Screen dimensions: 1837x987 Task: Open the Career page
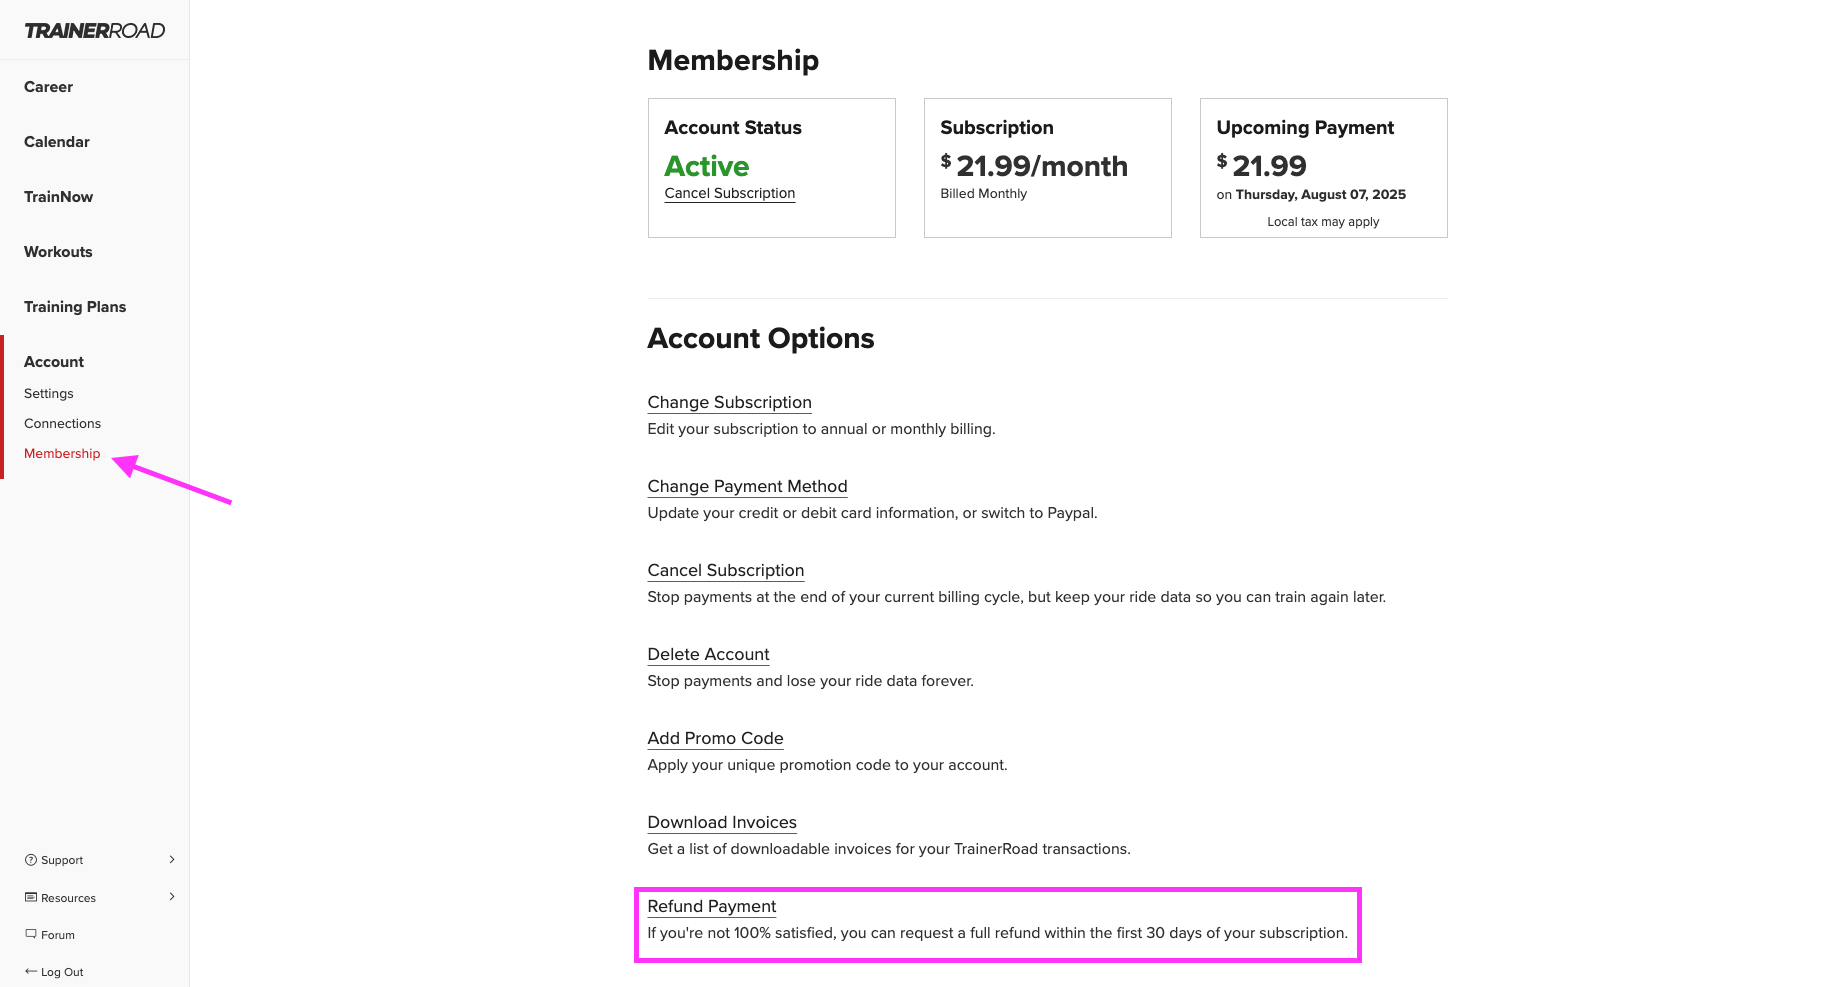[x=48, y=87]
